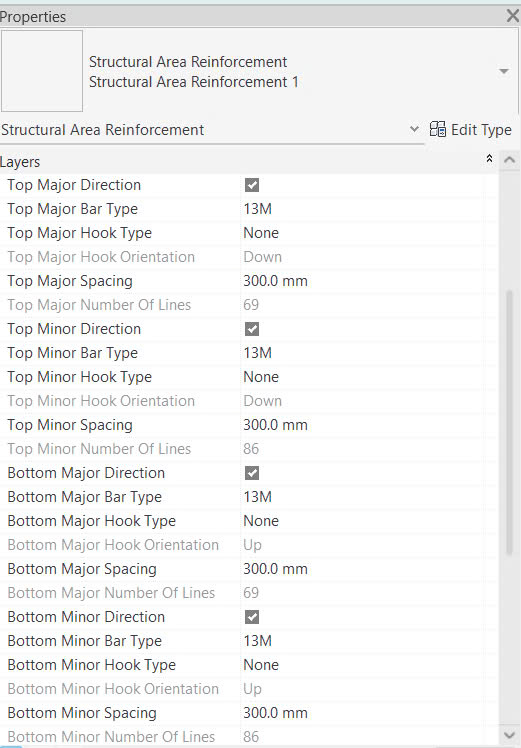Click the Bottom Major Spacing label
The image size is (521, 748).
[82, 569]
